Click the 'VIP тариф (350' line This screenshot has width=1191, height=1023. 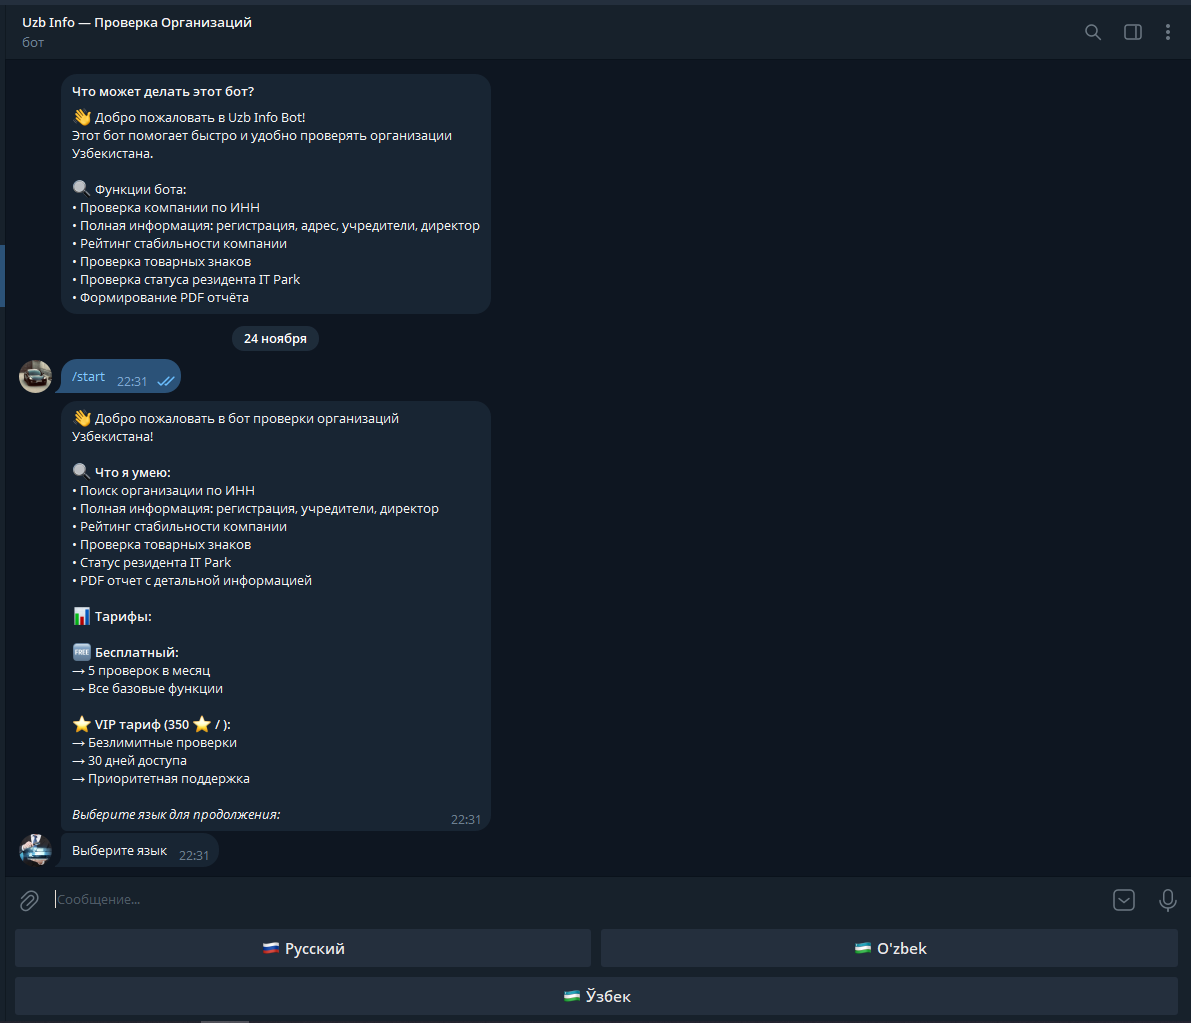(x=151, y=725)
